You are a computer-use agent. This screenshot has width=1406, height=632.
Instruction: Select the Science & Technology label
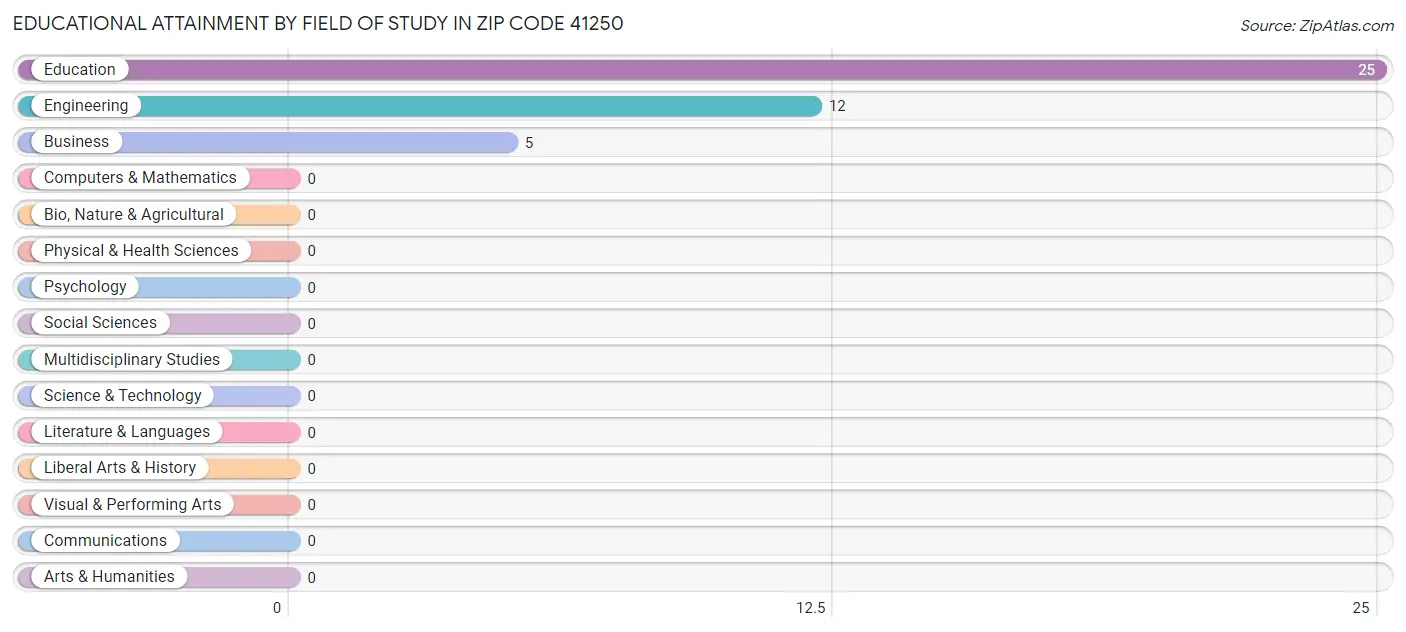coord(123,395)
